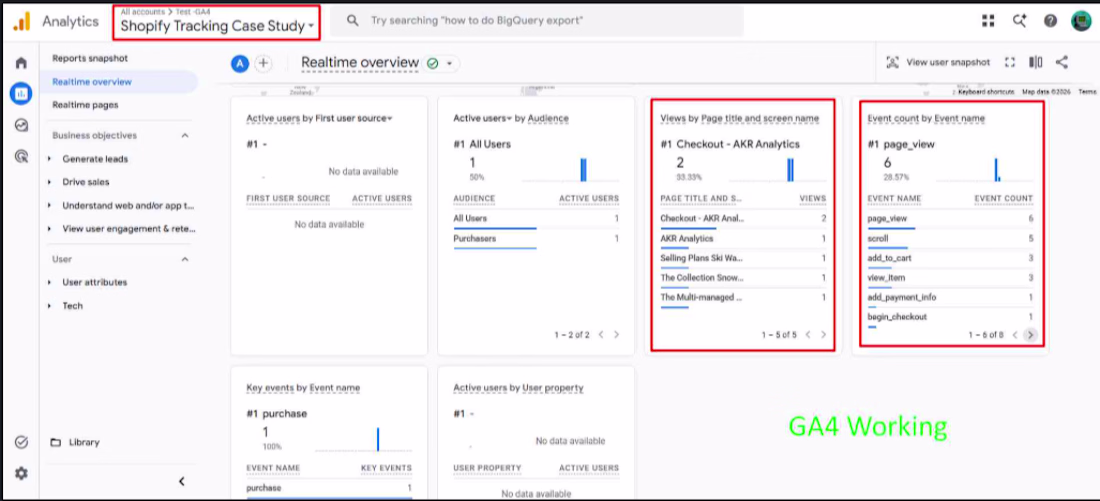Screen dimensions: 1100x501
Task: Collapse the User section
Action: (185, 259)
